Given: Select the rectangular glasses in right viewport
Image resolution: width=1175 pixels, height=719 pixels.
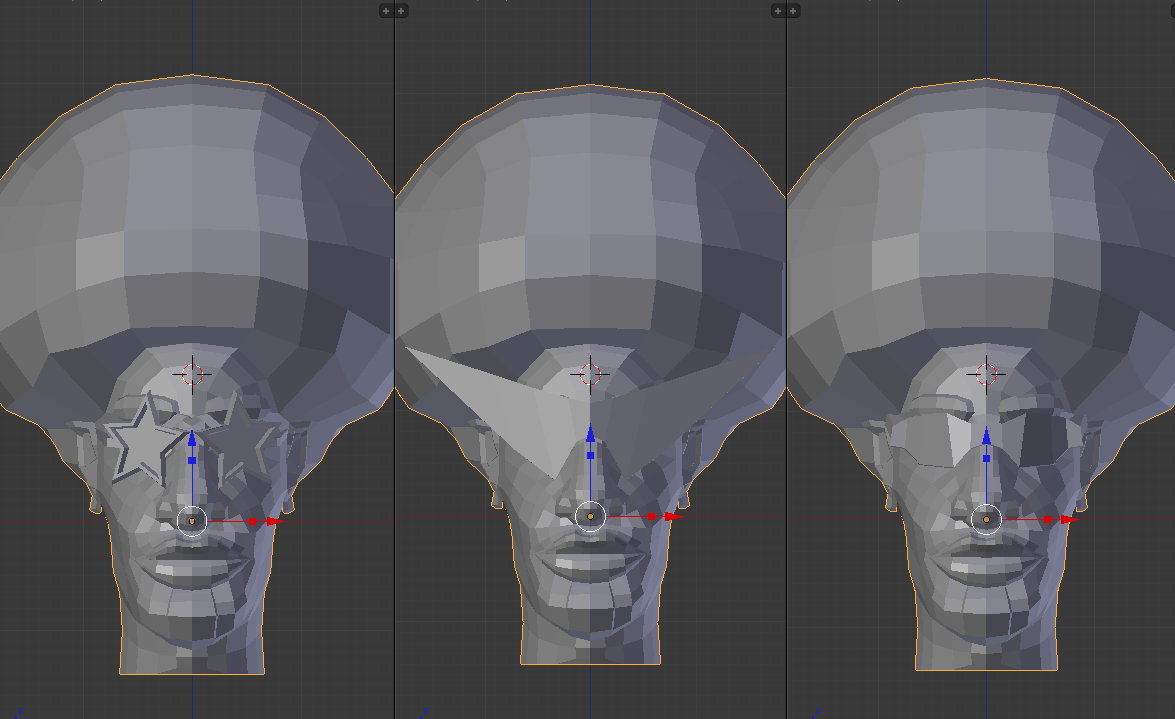Looking at the screenshot, I should 922,437.
